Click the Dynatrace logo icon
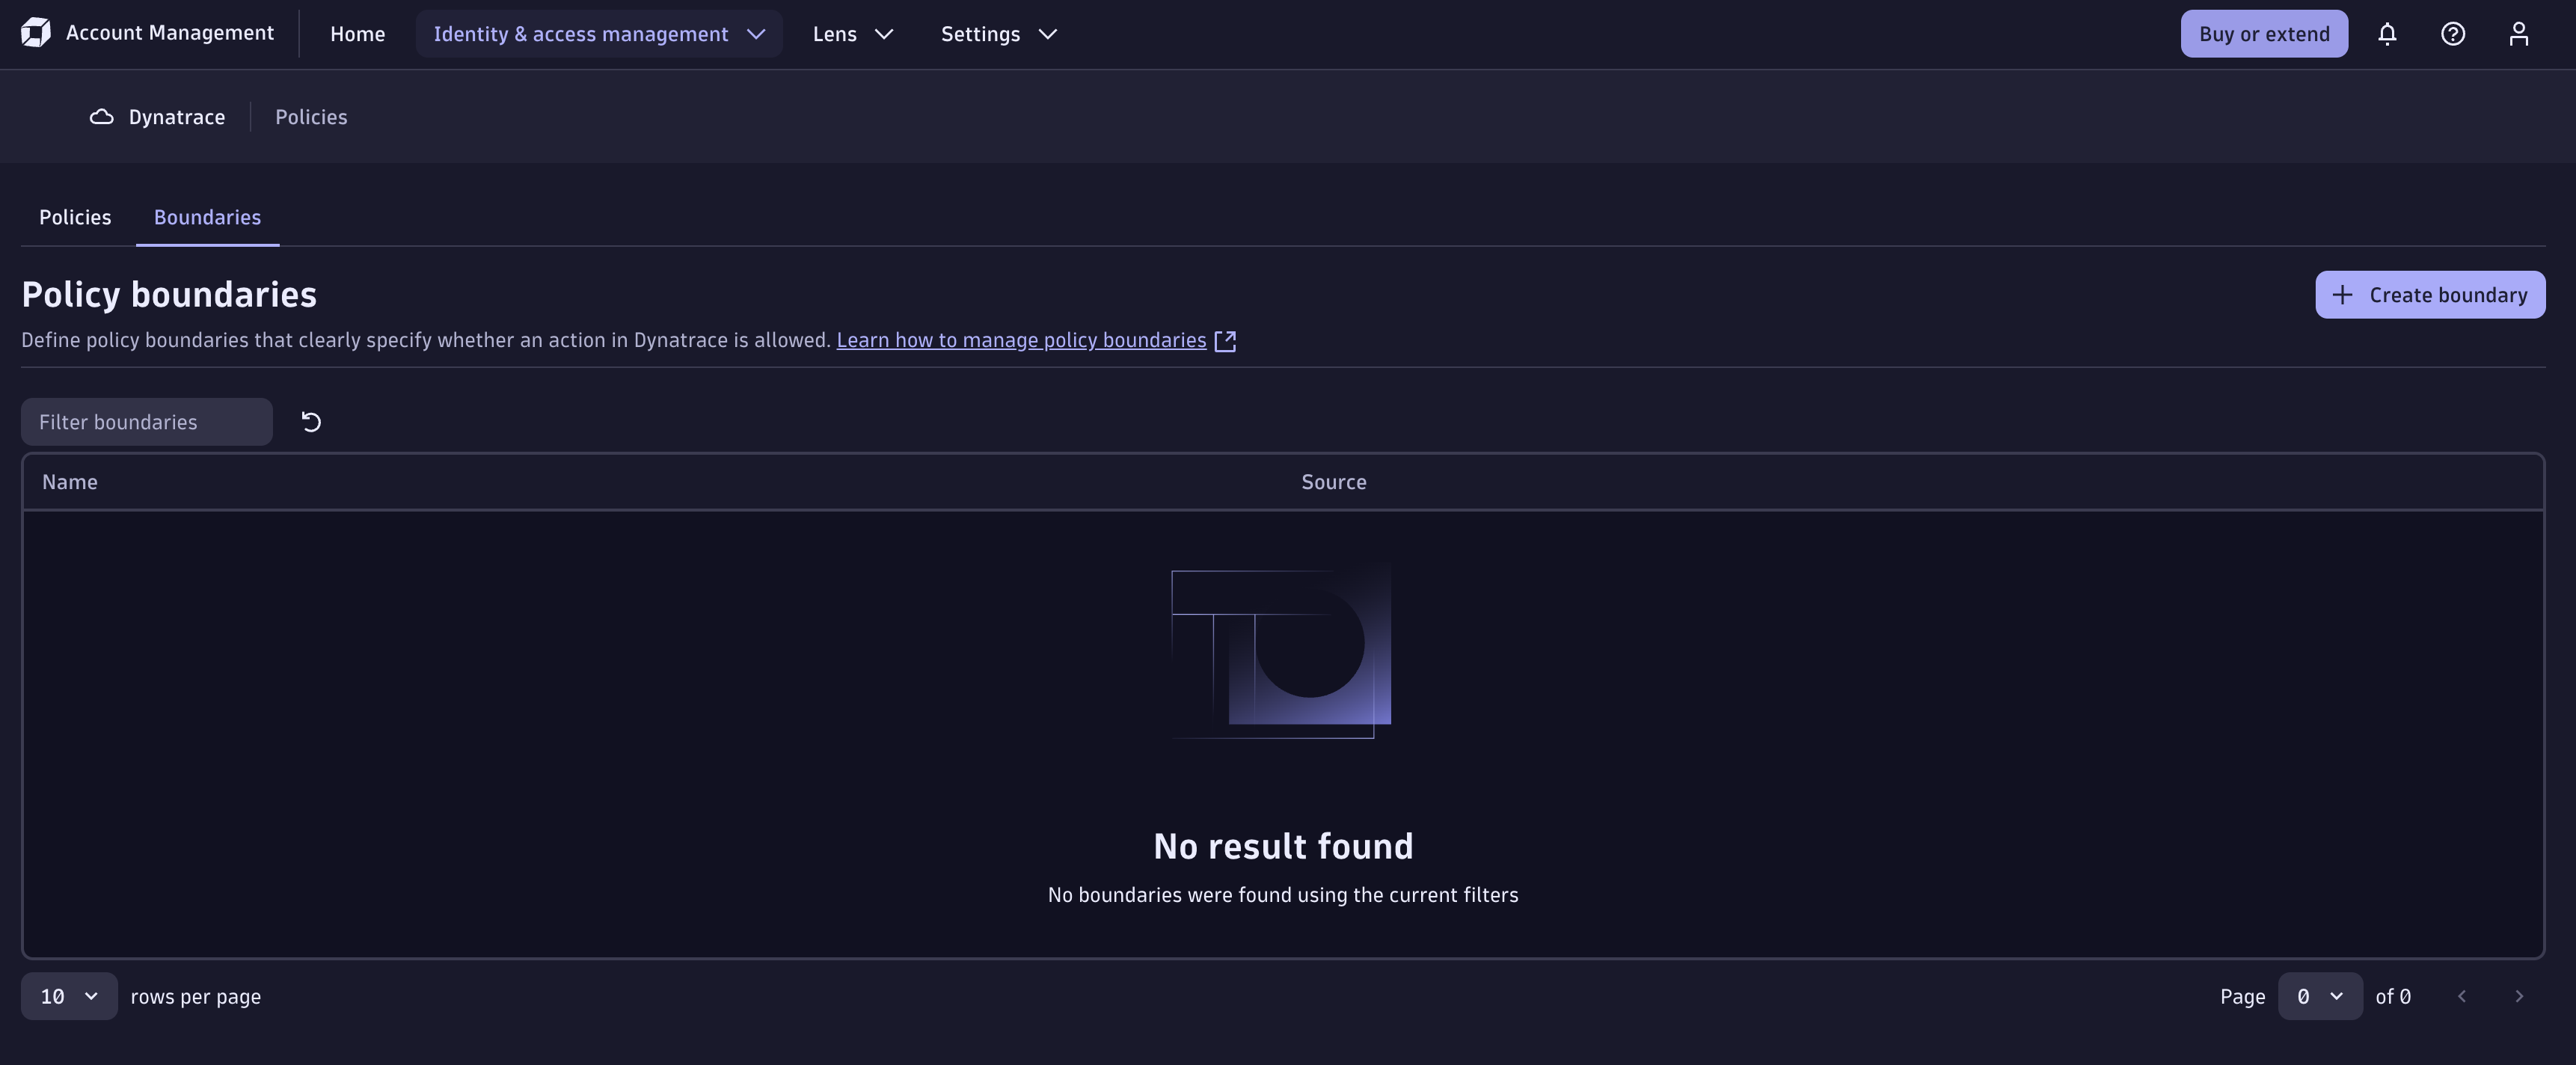The height and width of the screenshot is (1065, 2576). click(36, 33)
